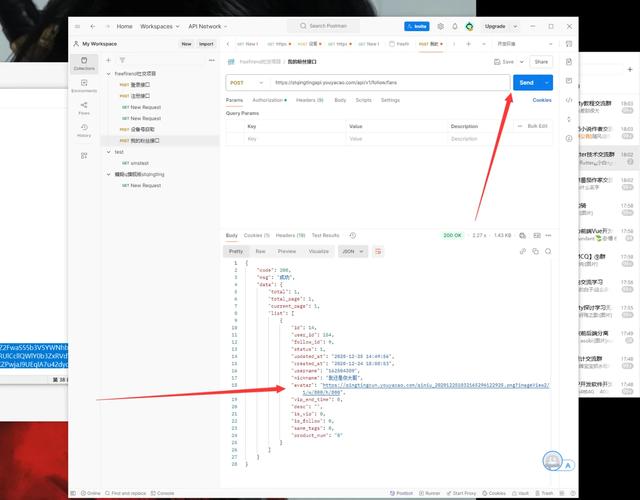
Task: Select the Raw response view tab
Action: tap(260, 251)
